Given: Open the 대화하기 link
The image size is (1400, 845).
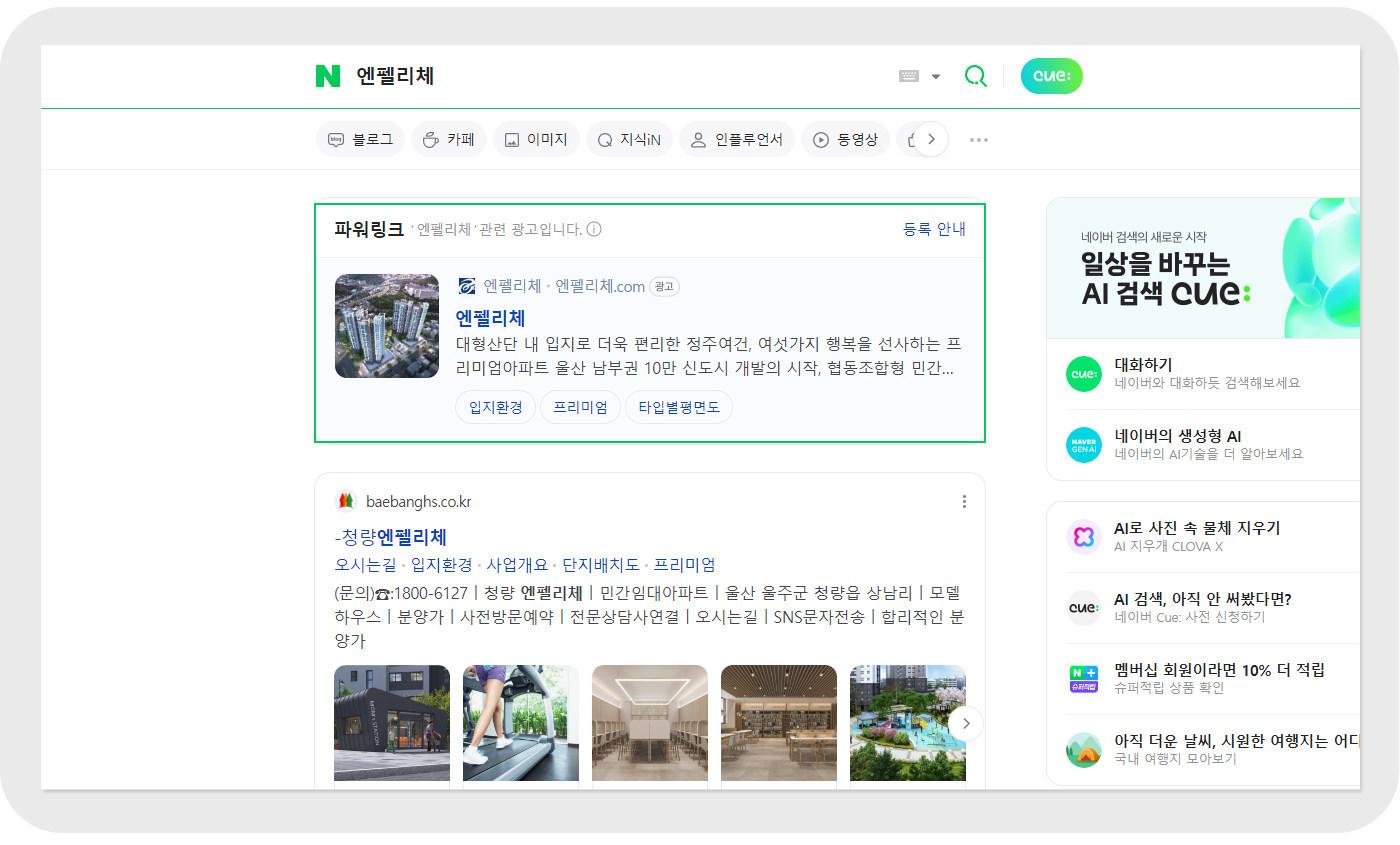Looking at the screenshot, I should [1143, 365].
